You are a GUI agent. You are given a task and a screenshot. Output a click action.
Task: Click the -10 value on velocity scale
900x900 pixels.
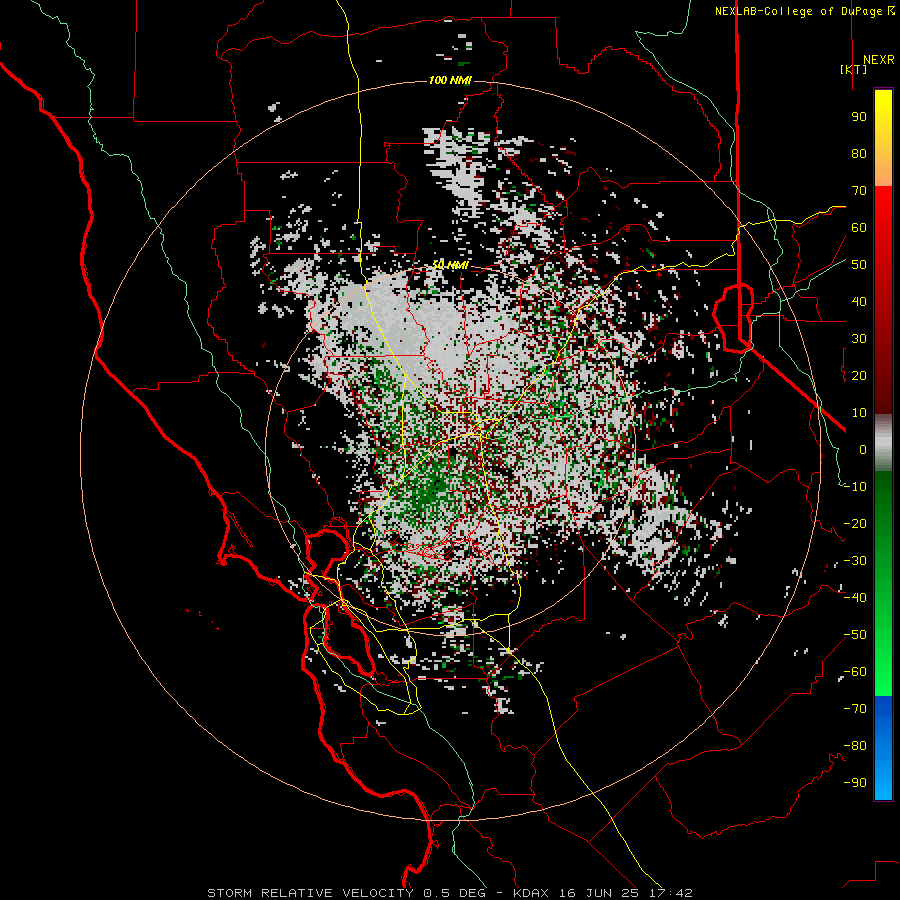(855, 487)
